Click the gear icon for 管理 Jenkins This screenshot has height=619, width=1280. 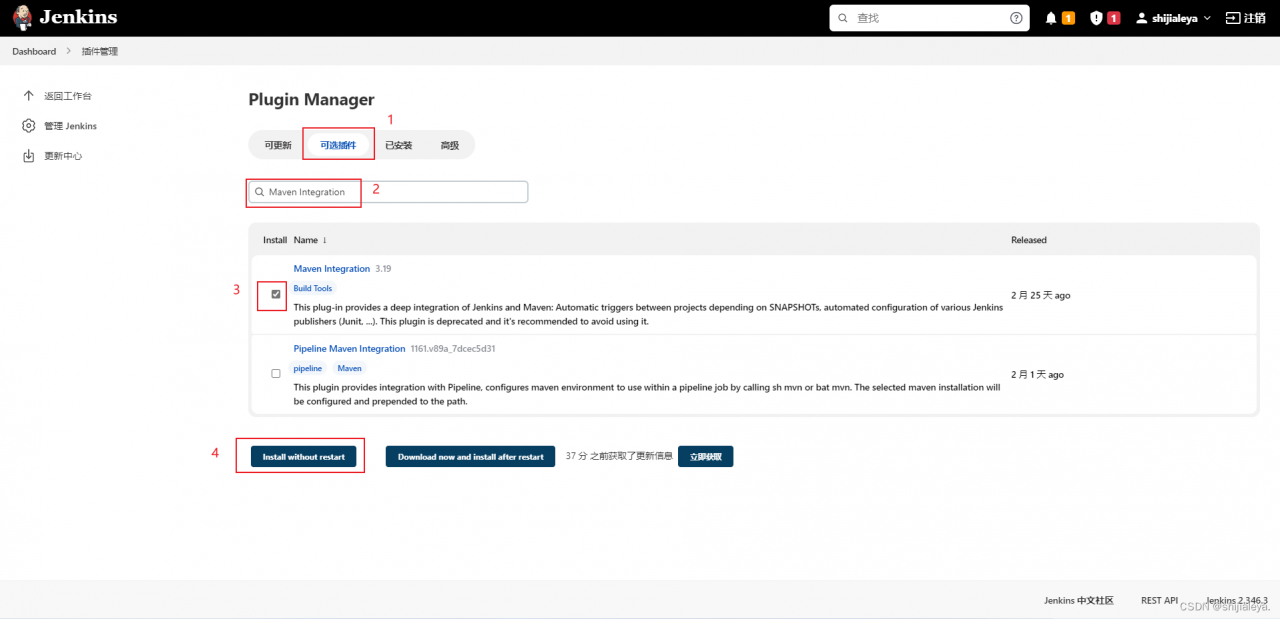click(29, 126)
